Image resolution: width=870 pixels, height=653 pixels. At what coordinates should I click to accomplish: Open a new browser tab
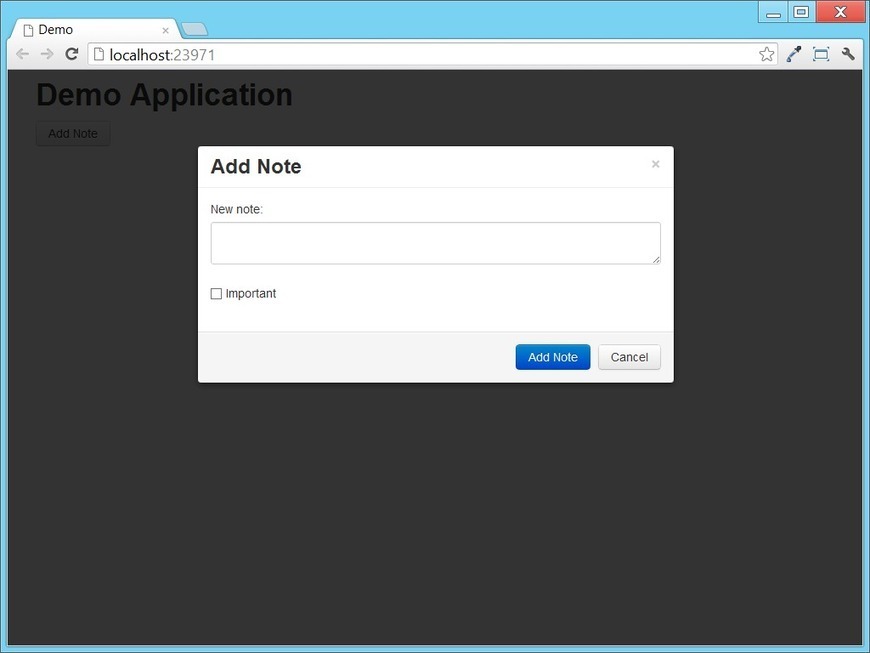click(194, 29)
